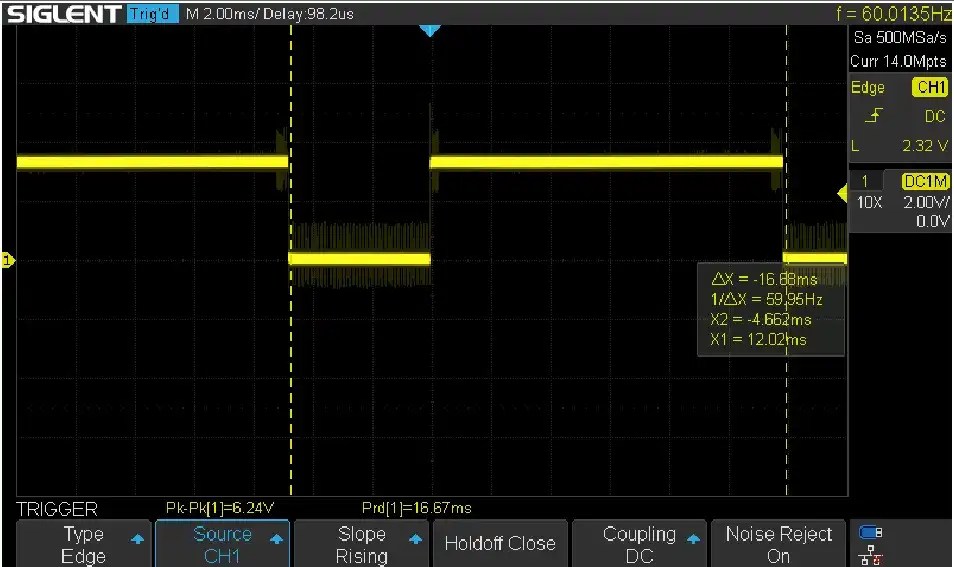Toggle Noise Reject On setting
Image resolution: width=954 pixels, height=567 pixels.
point(778,544)
